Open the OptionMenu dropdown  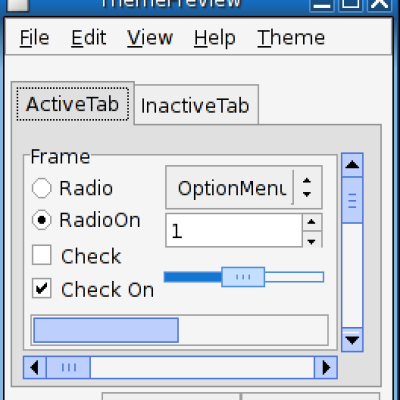pyautogui.click(x=244, y=187)
